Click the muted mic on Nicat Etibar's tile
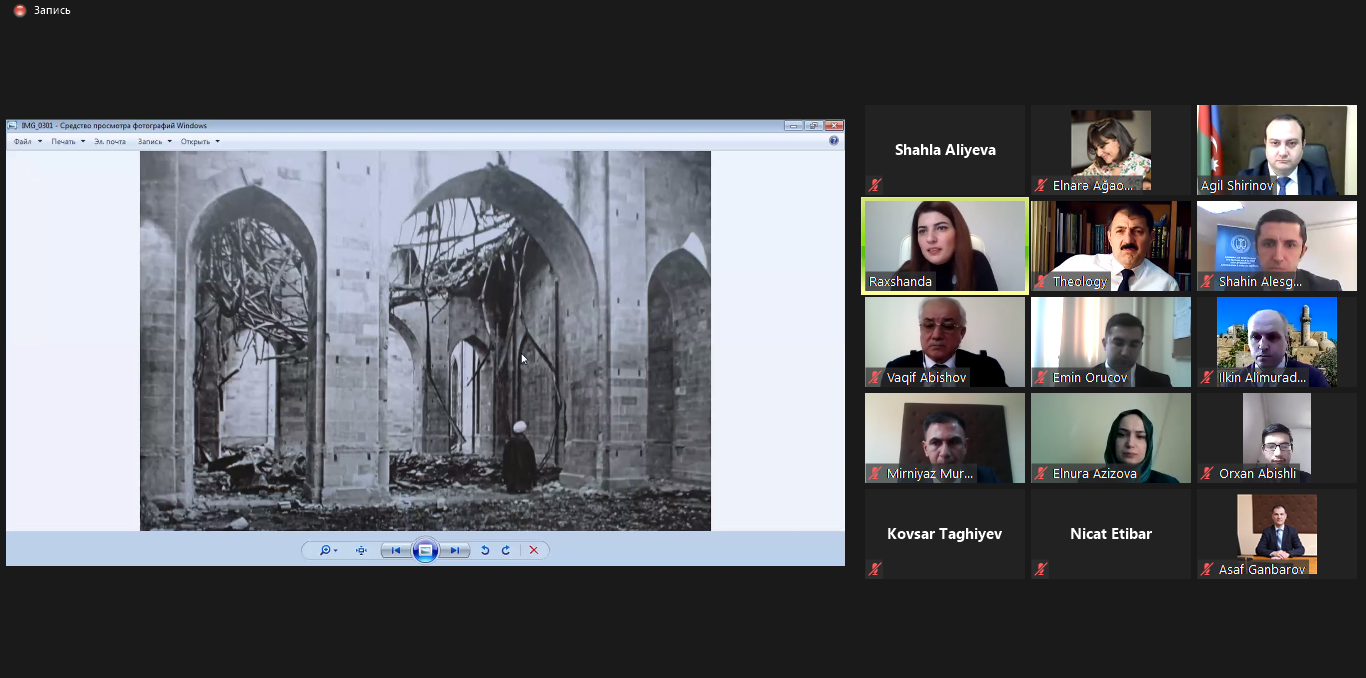The width and height of the screenshot is (1366, 678). point(1041,569)
